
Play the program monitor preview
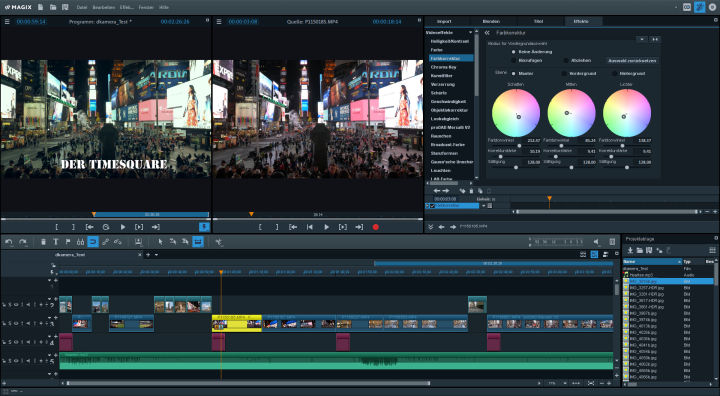(x=123, y=227)
